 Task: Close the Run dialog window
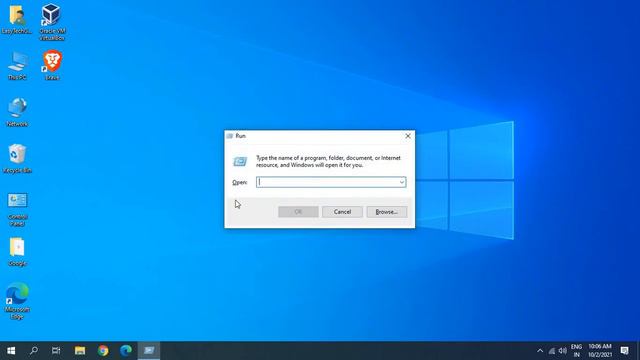408,136
